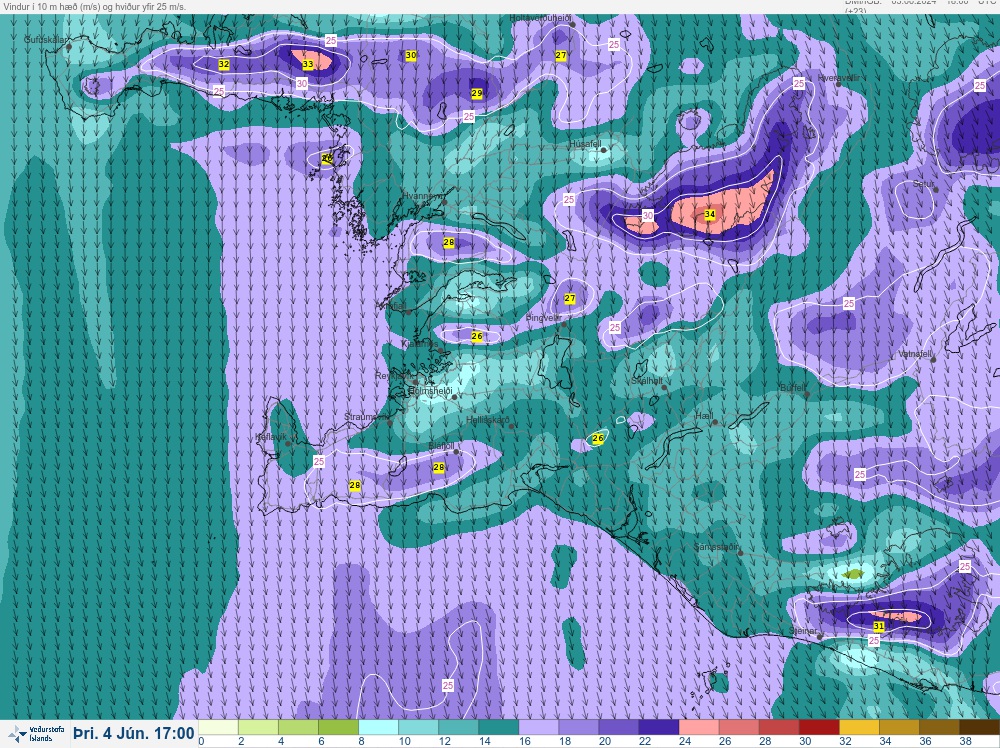The width and height of the screenshot is (1000, 748).
Task: Click the Búrfell station label
Action: pyautogui.click(x=793, y=388)
